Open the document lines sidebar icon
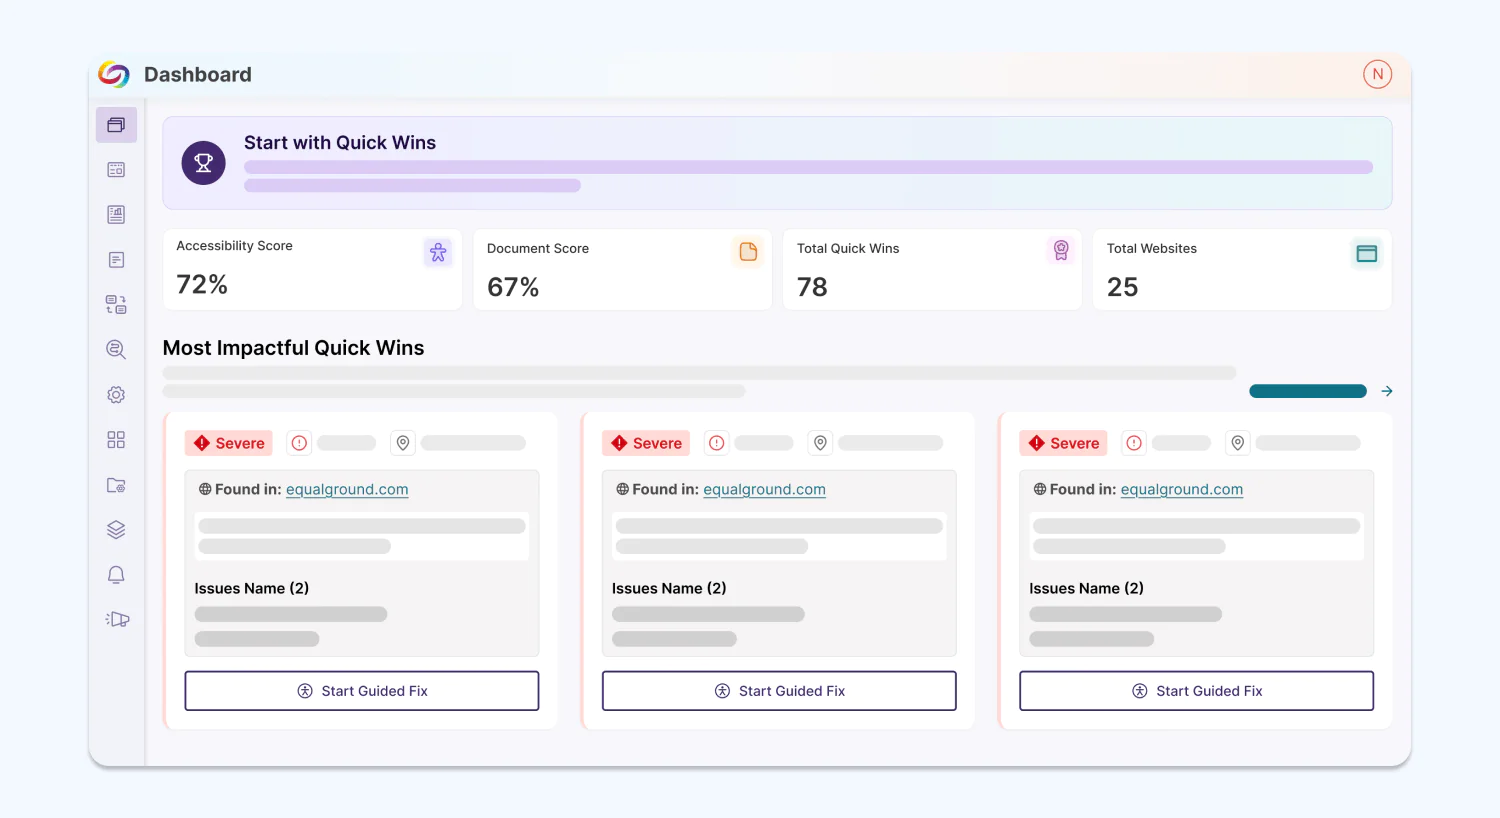 click(116, 260)
